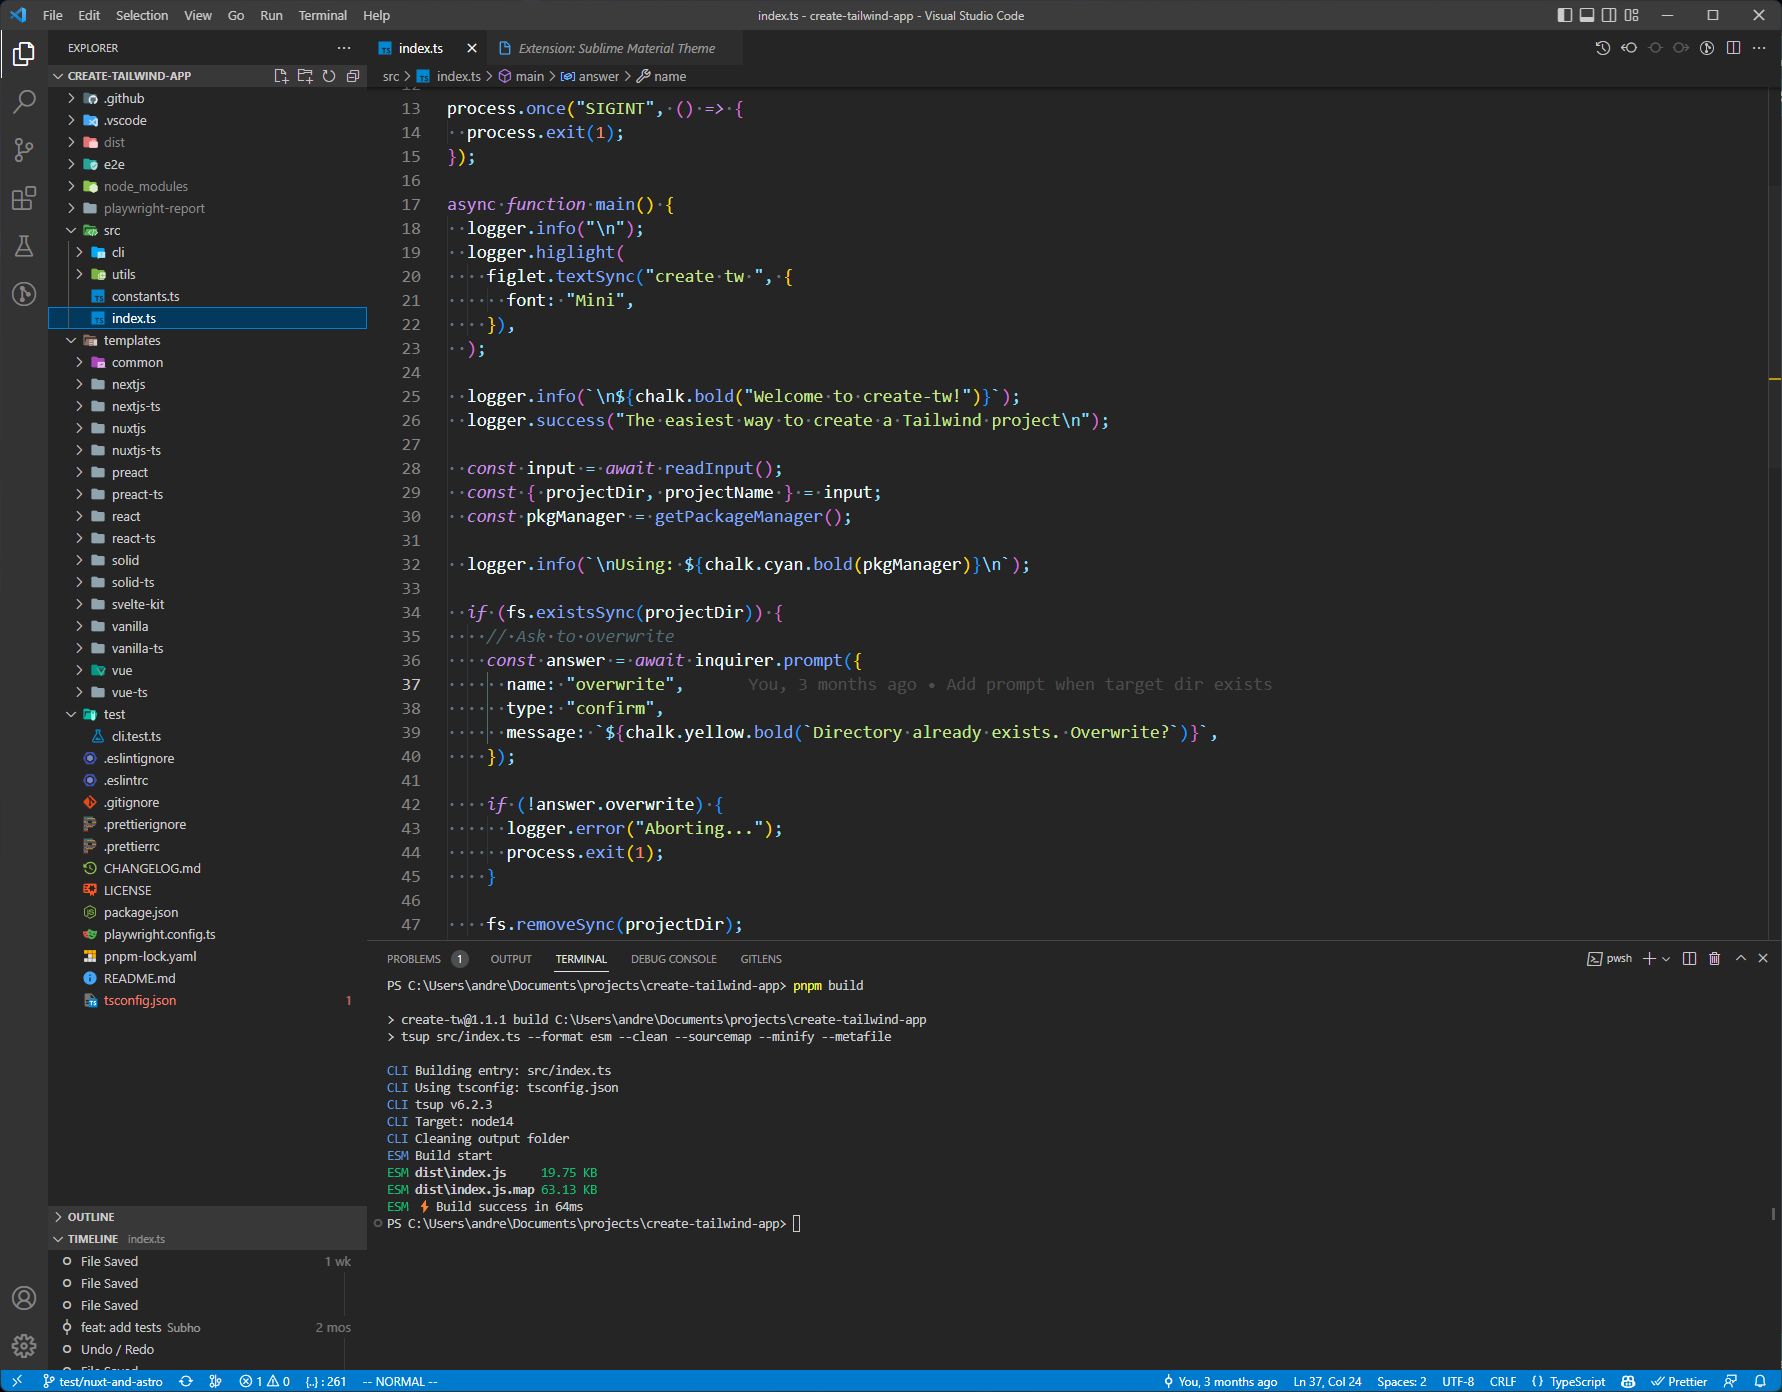Open the Source Control view
Viewport: 1782px width, 1392px height.
tap(24, 150)
